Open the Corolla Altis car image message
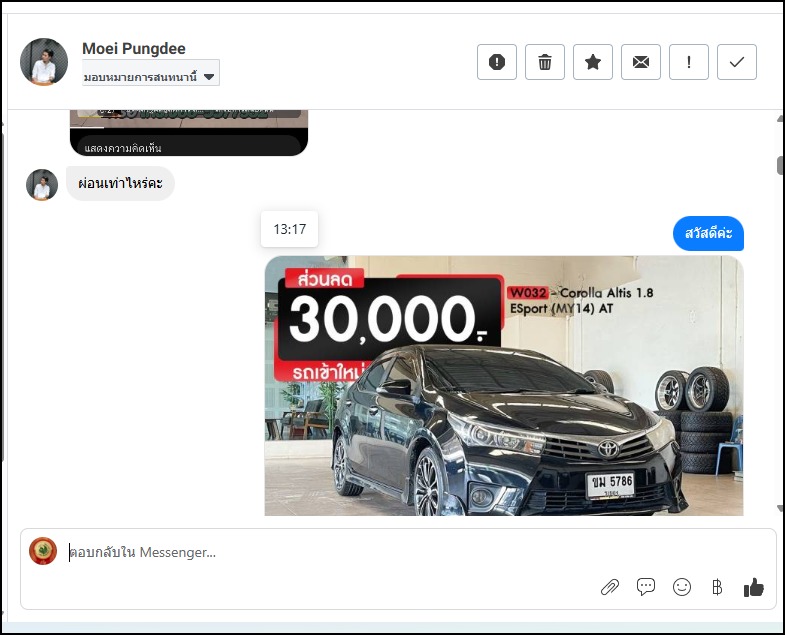The height and width of the screenshot is (635, 785). (504, 386)
